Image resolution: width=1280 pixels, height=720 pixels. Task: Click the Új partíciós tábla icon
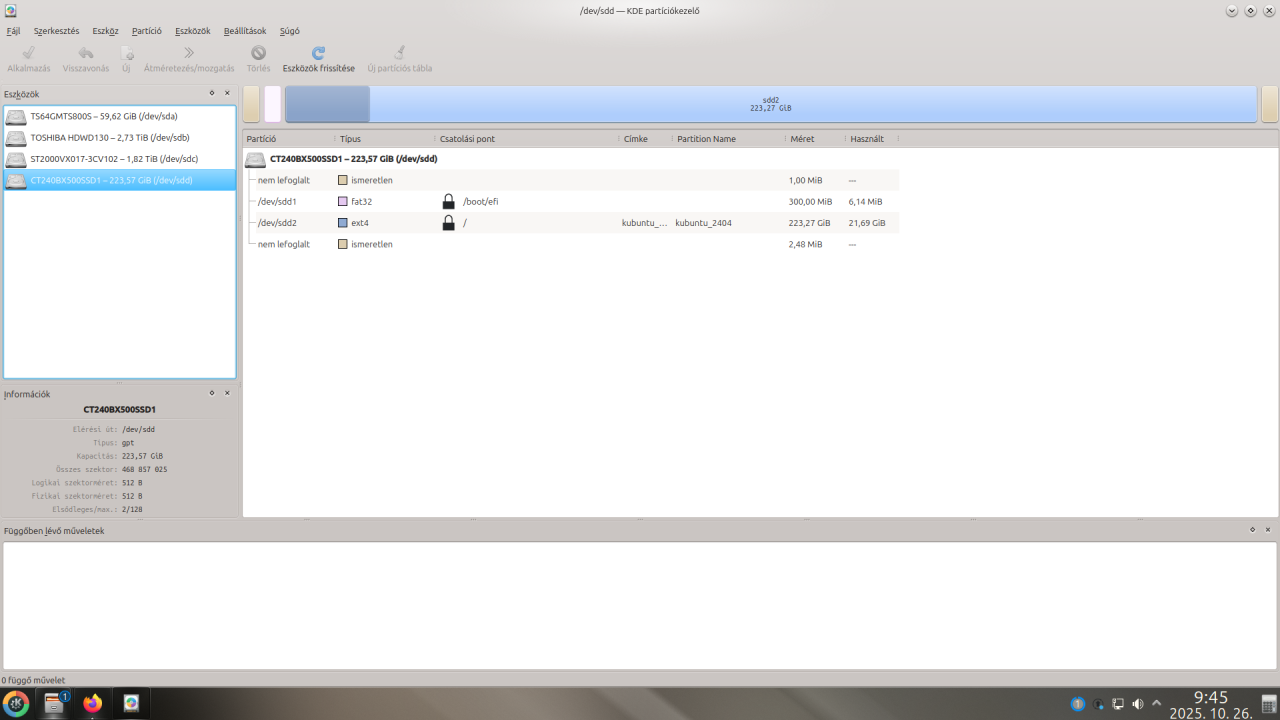[400, 53]
